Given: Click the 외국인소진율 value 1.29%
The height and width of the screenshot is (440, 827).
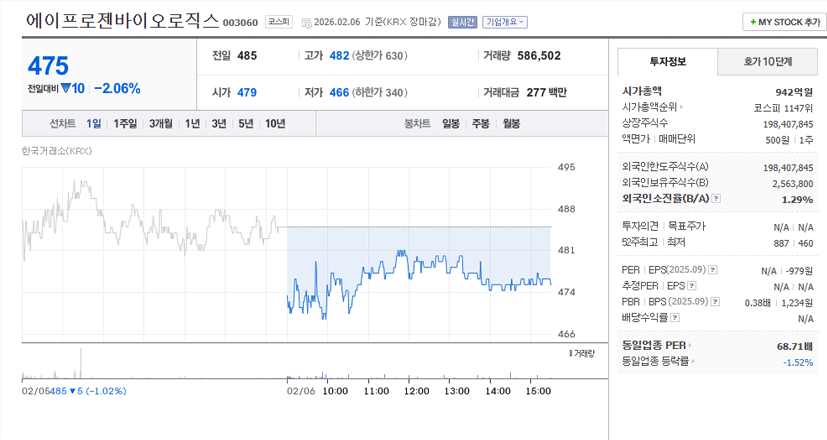Looking at the screenshot, I should (797, 199).
